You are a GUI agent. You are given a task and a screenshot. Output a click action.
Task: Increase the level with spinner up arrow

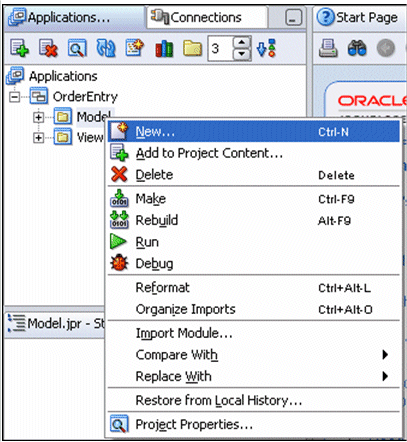[x=242, y=43]
